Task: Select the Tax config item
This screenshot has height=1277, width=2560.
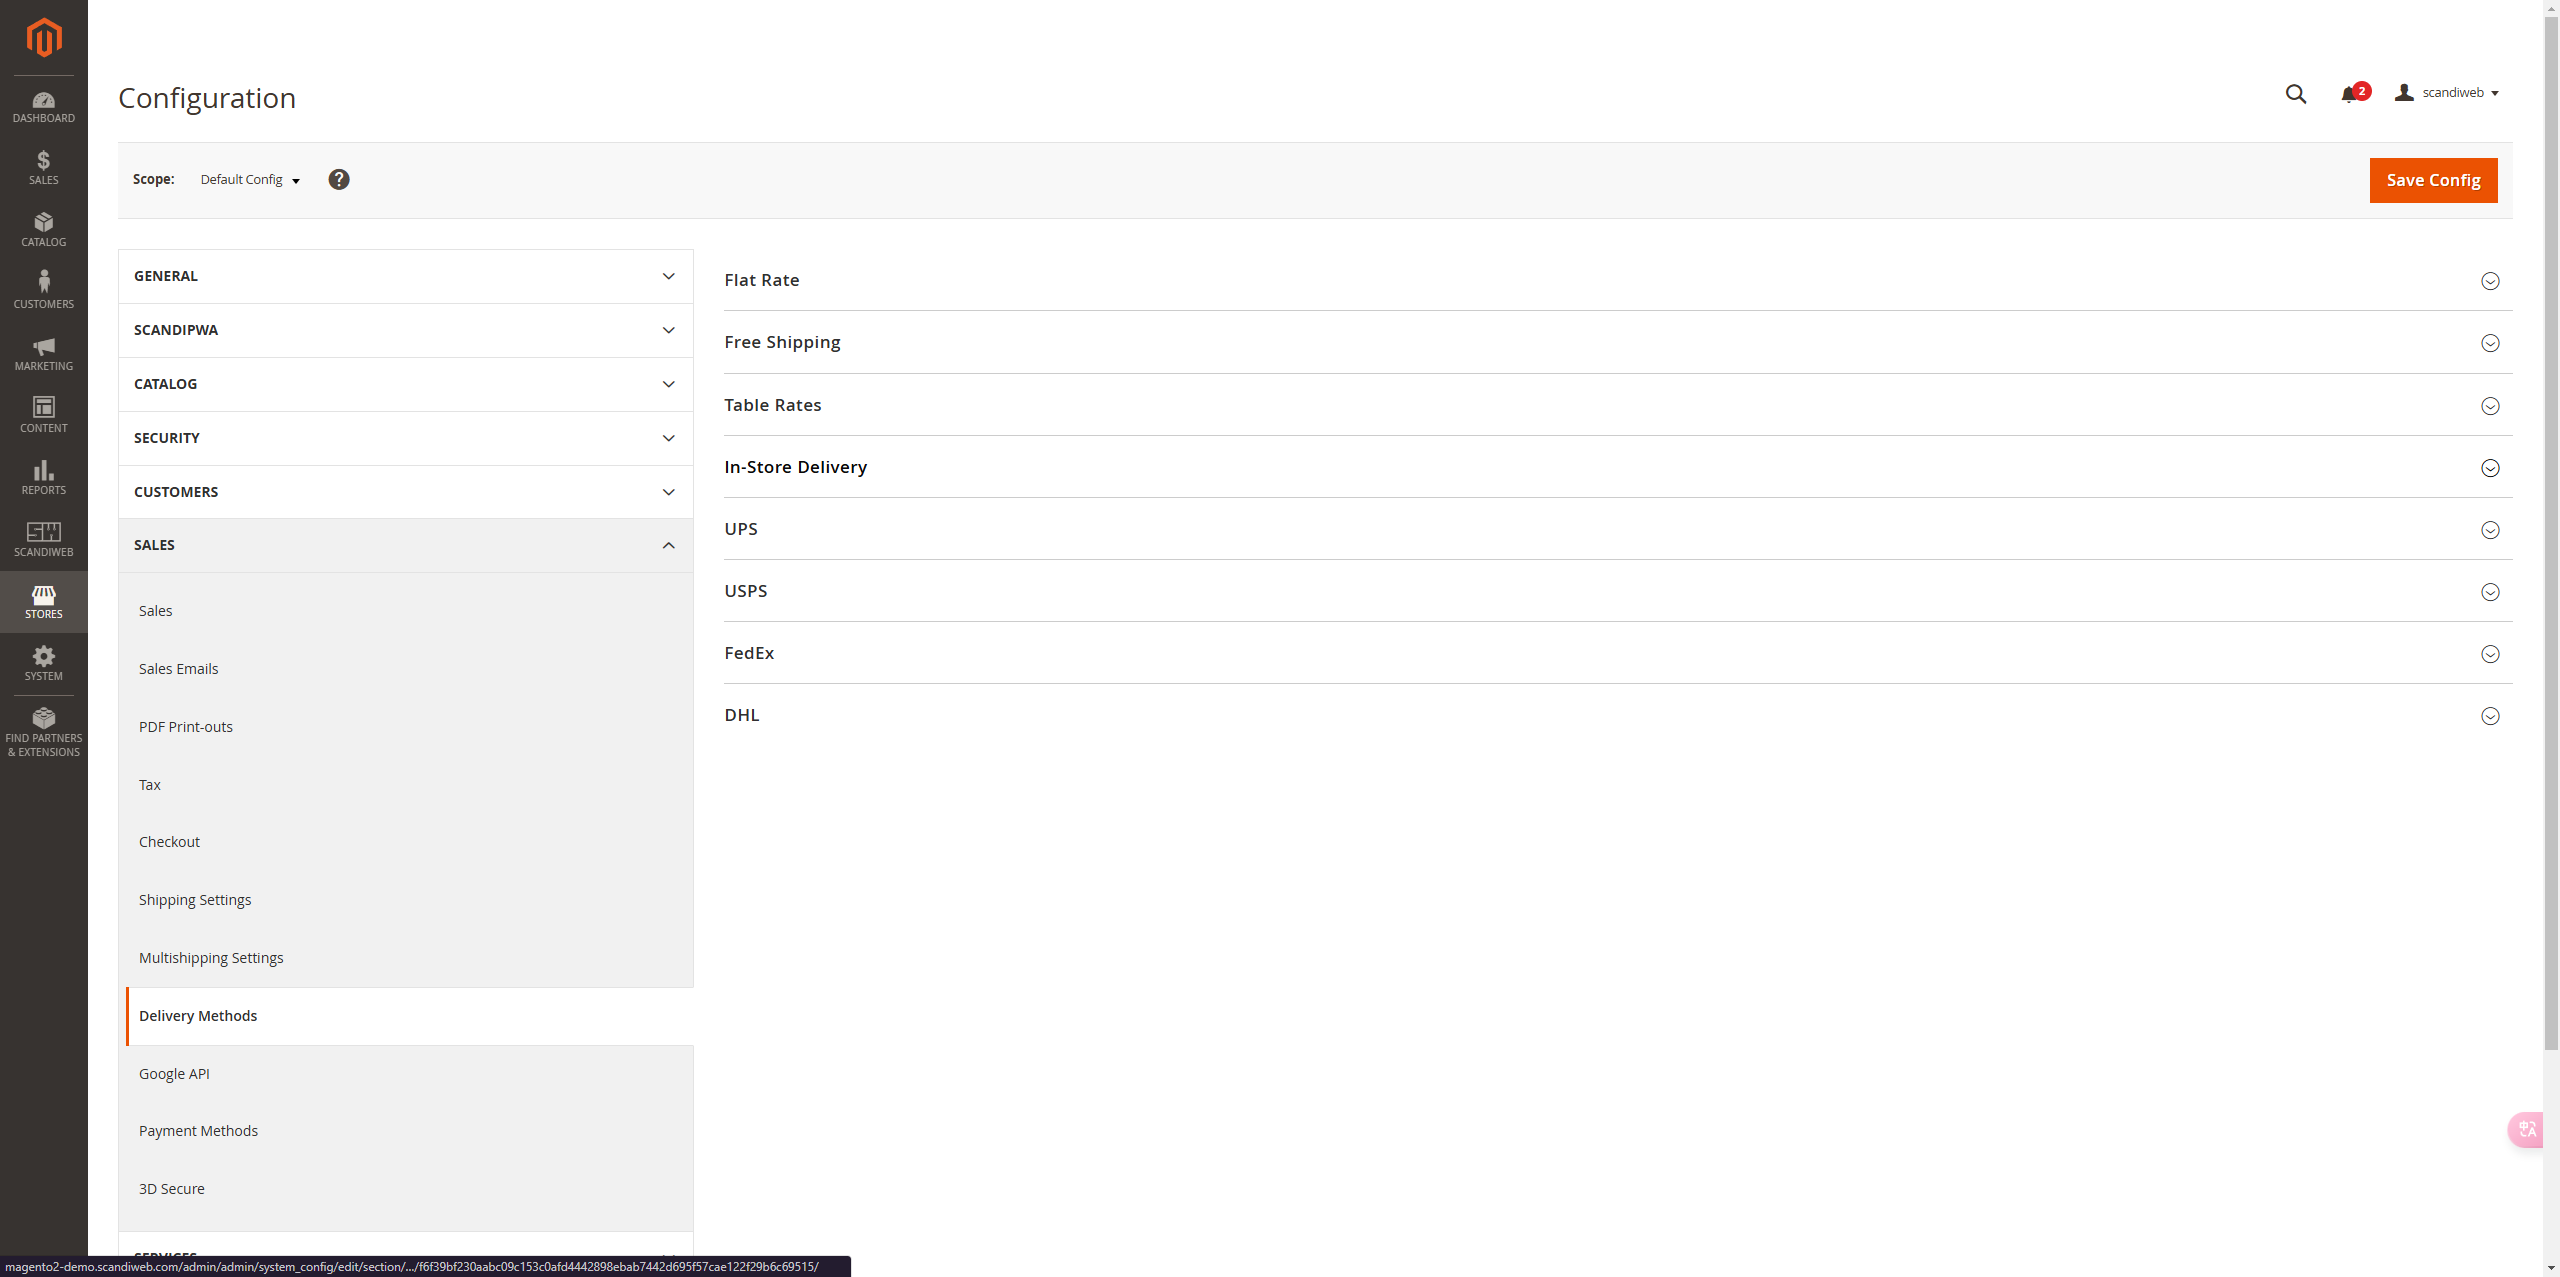Action: 410,785
